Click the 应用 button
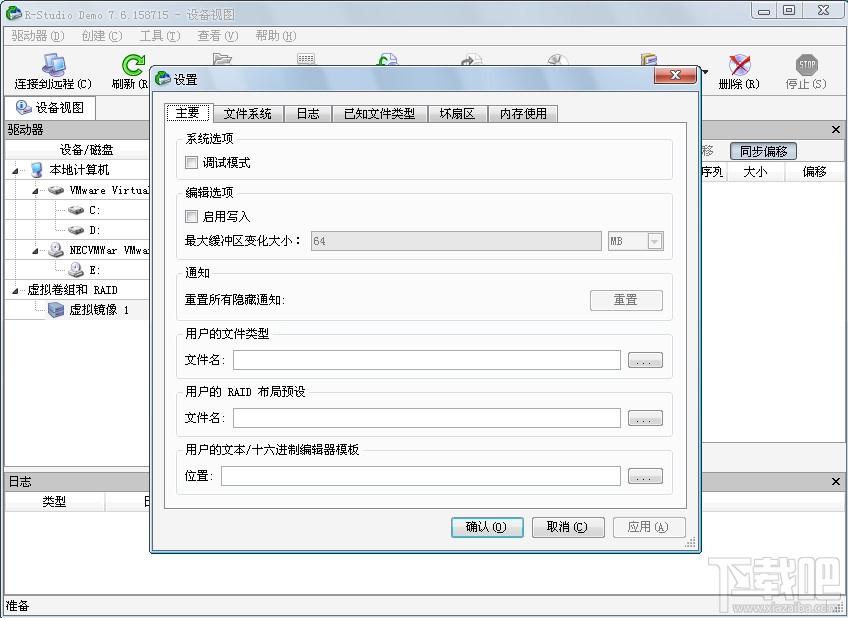Screen dimensions: 848x618 [648, 527]
